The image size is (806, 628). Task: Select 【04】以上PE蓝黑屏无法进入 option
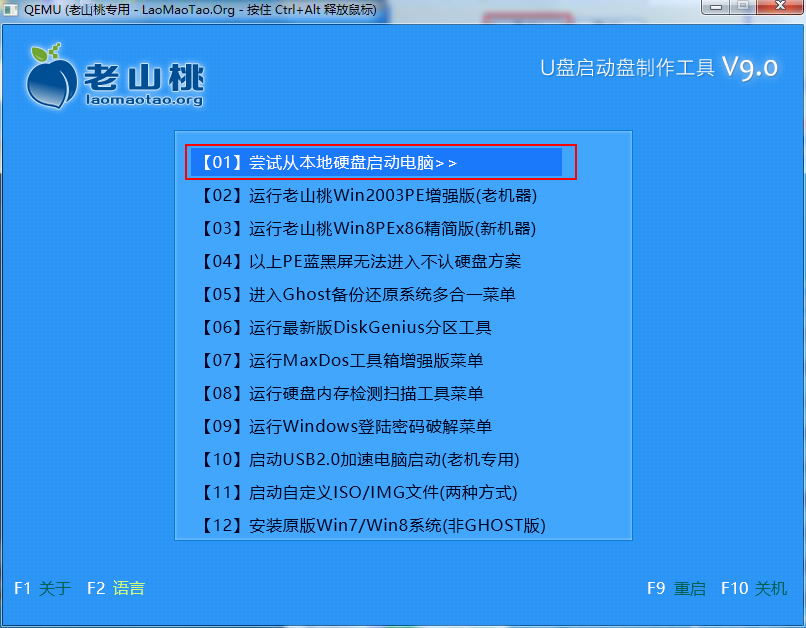(360, 261)
